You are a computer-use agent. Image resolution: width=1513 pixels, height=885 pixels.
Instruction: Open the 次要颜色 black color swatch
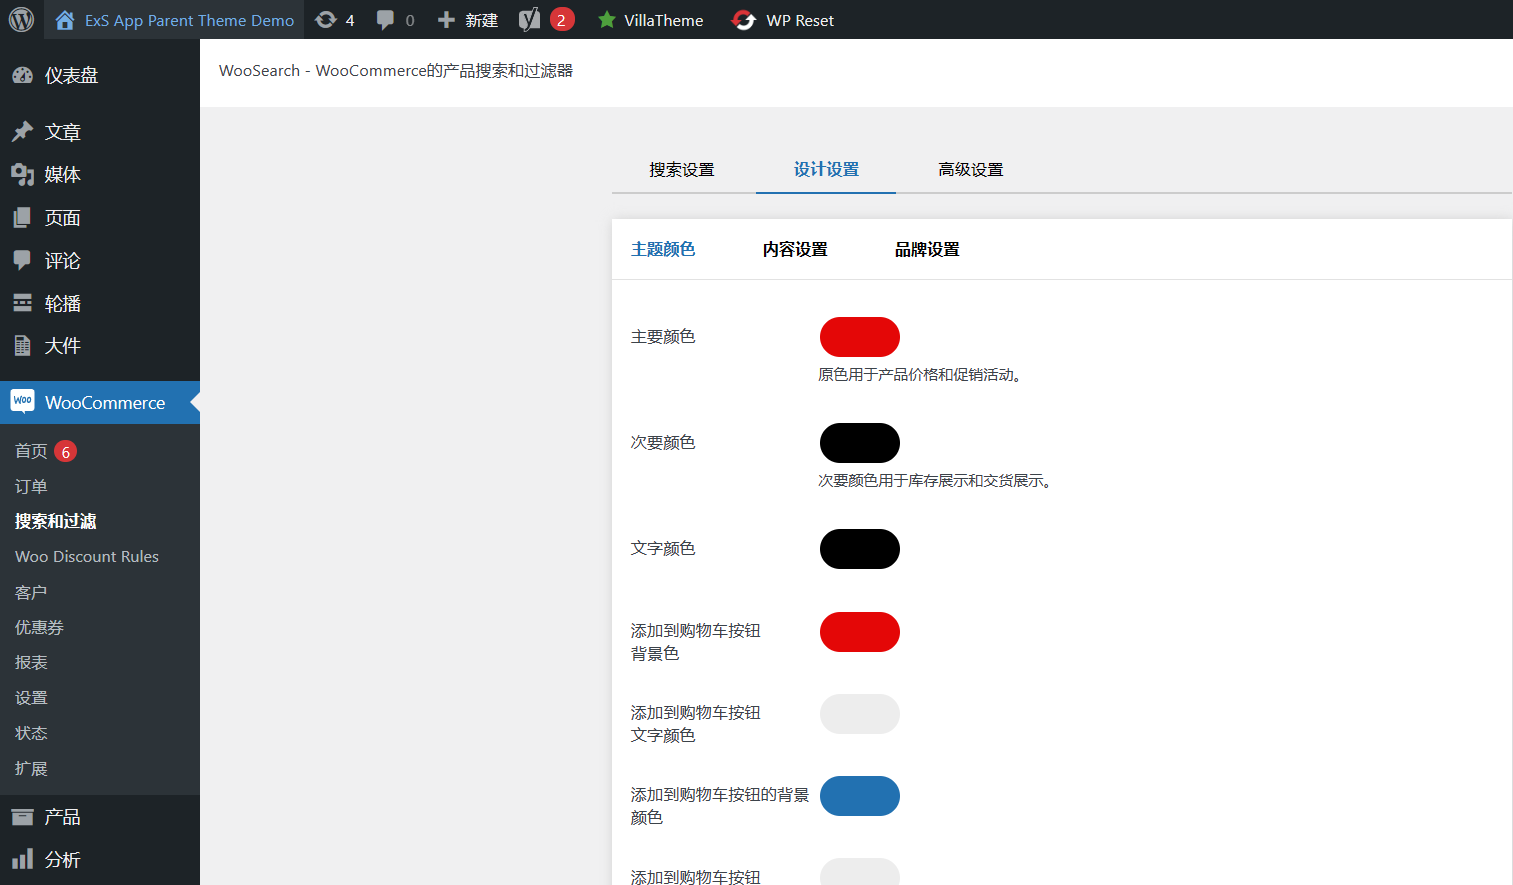[860, 443]
